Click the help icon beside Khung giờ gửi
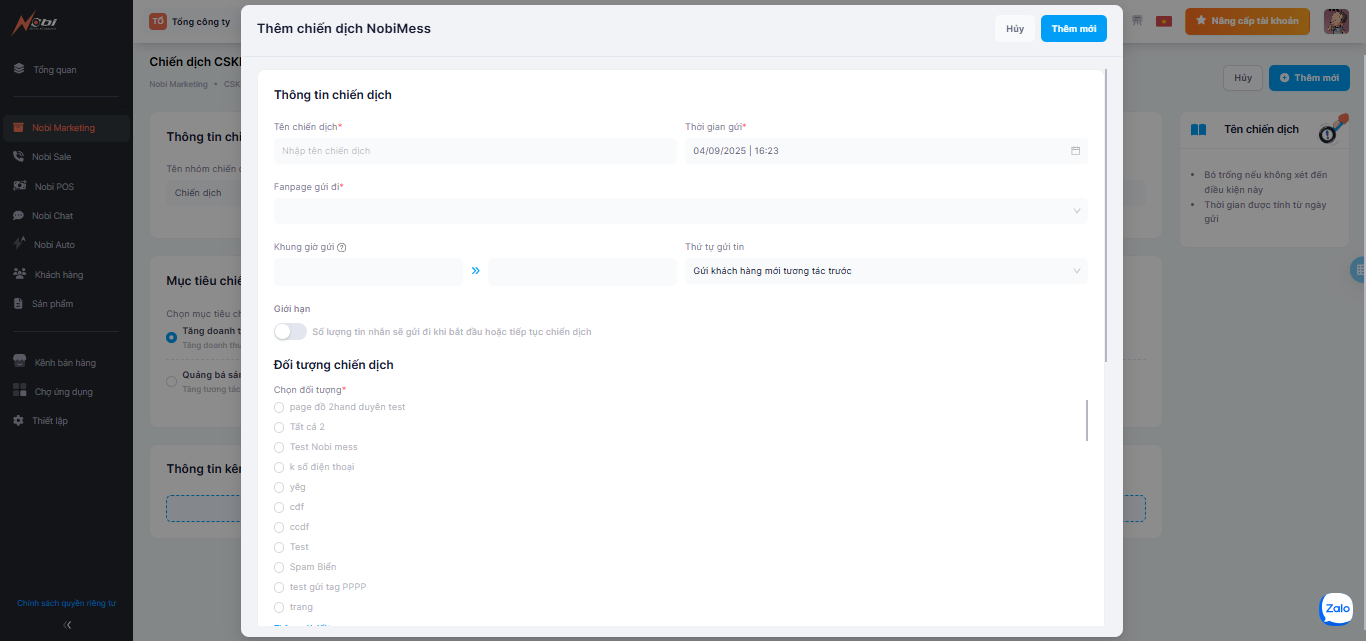The height and width of the screenshot is (641, 1366). click(x=342, y=247)
